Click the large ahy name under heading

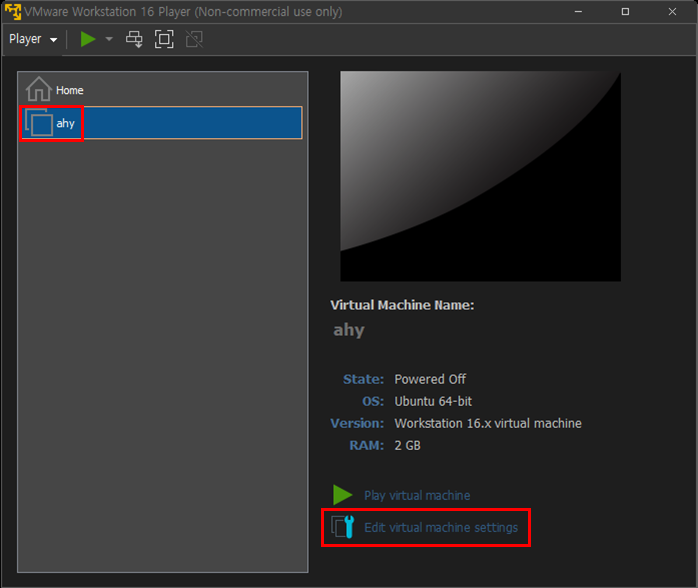point(349,331)
